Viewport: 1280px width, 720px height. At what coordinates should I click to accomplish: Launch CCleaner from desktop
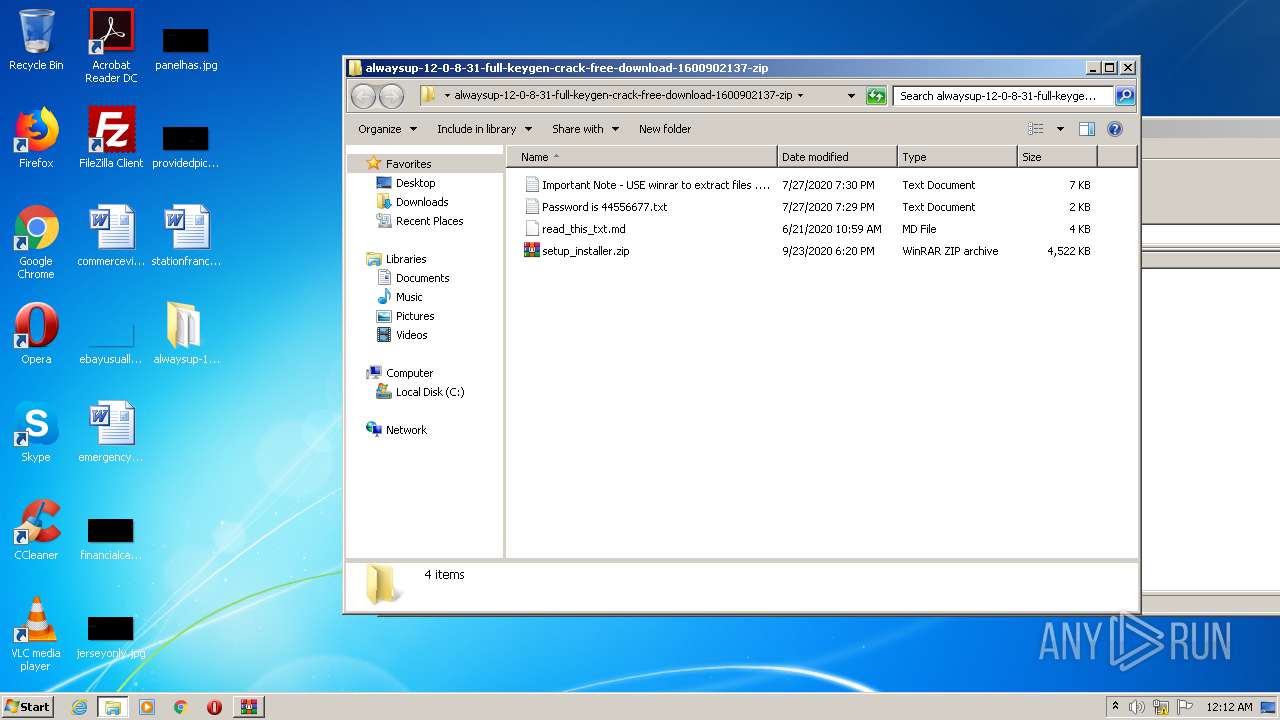(36, 530)
